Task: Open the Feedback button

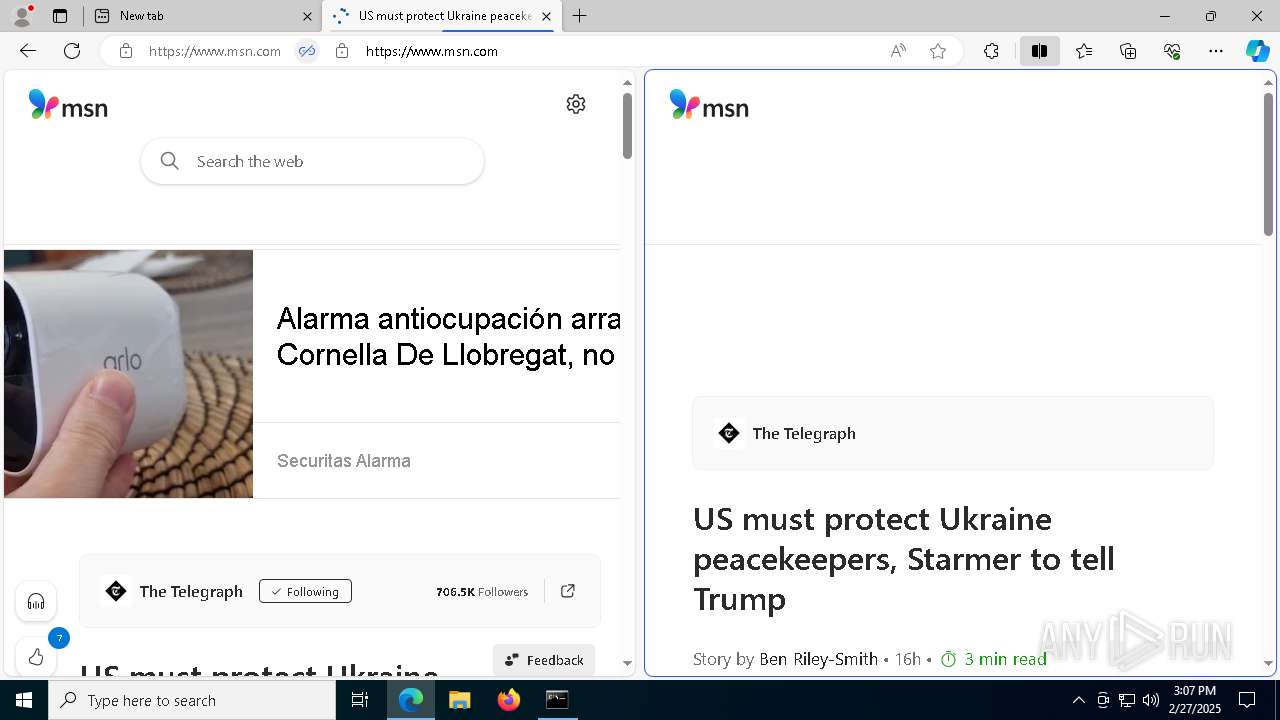Action: click(x=544, y=660)
